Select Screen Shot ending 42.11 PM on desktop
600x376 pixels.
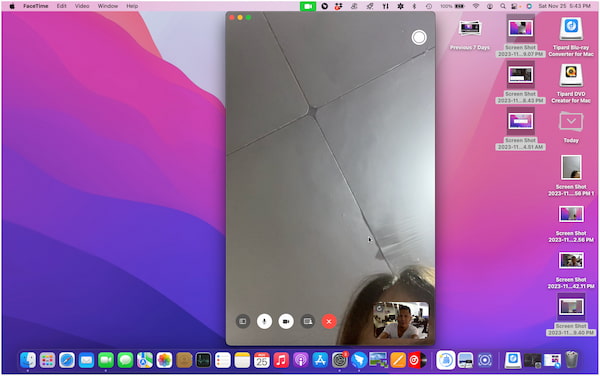coord(571,270)
